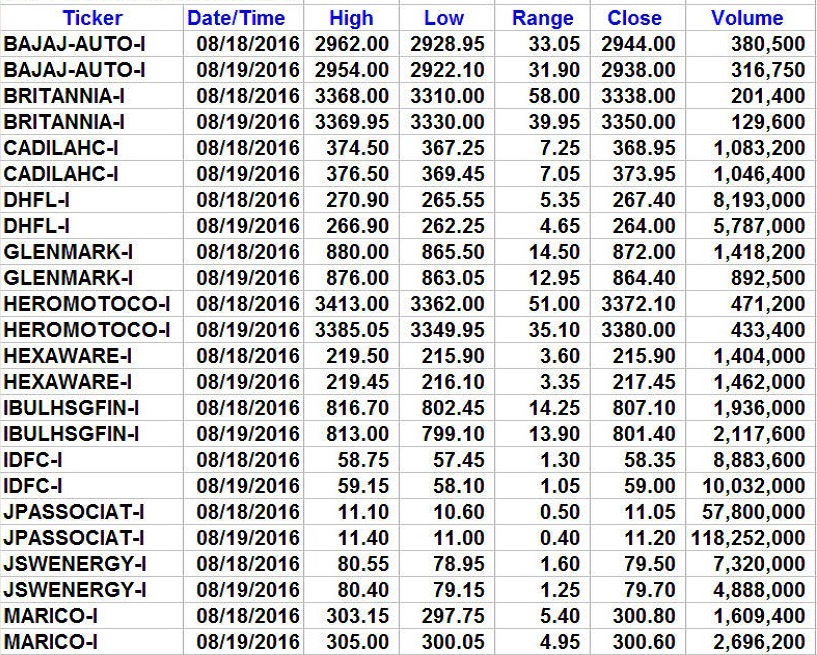
Task: Click the IBULHSGFIN-I close value 801.40
Action: click(644, 434)
